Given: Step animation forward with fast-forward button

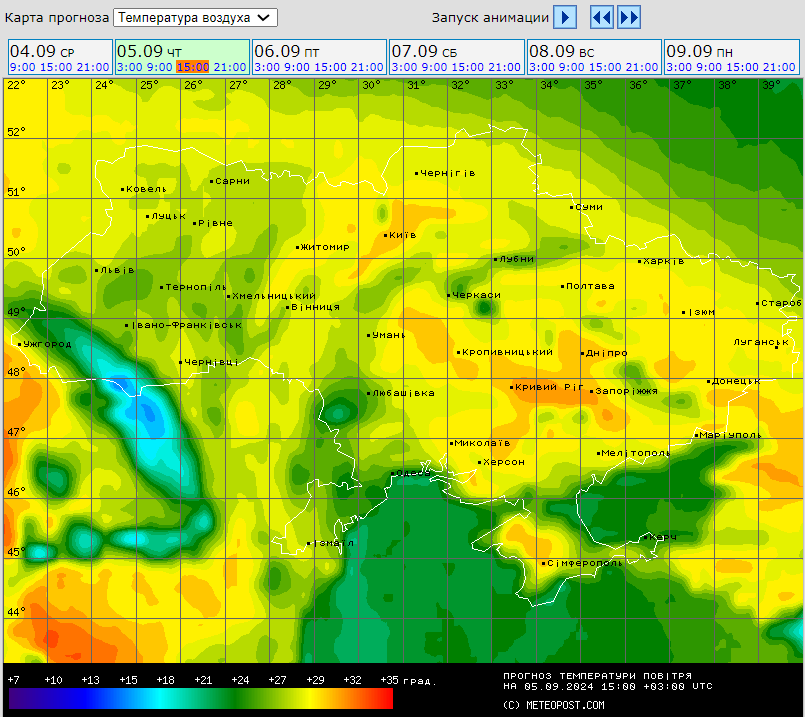Looking at the screenshot, I should click(x=629, y=17).
